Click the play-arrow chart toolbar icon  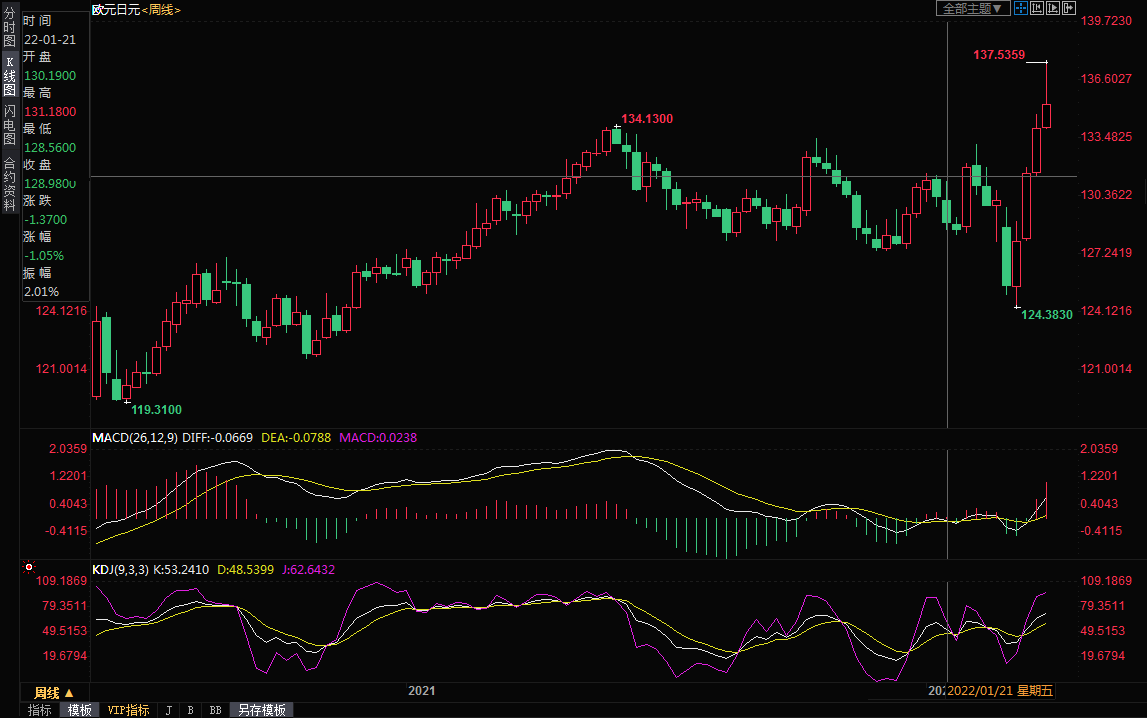(x=1052, y=8)
